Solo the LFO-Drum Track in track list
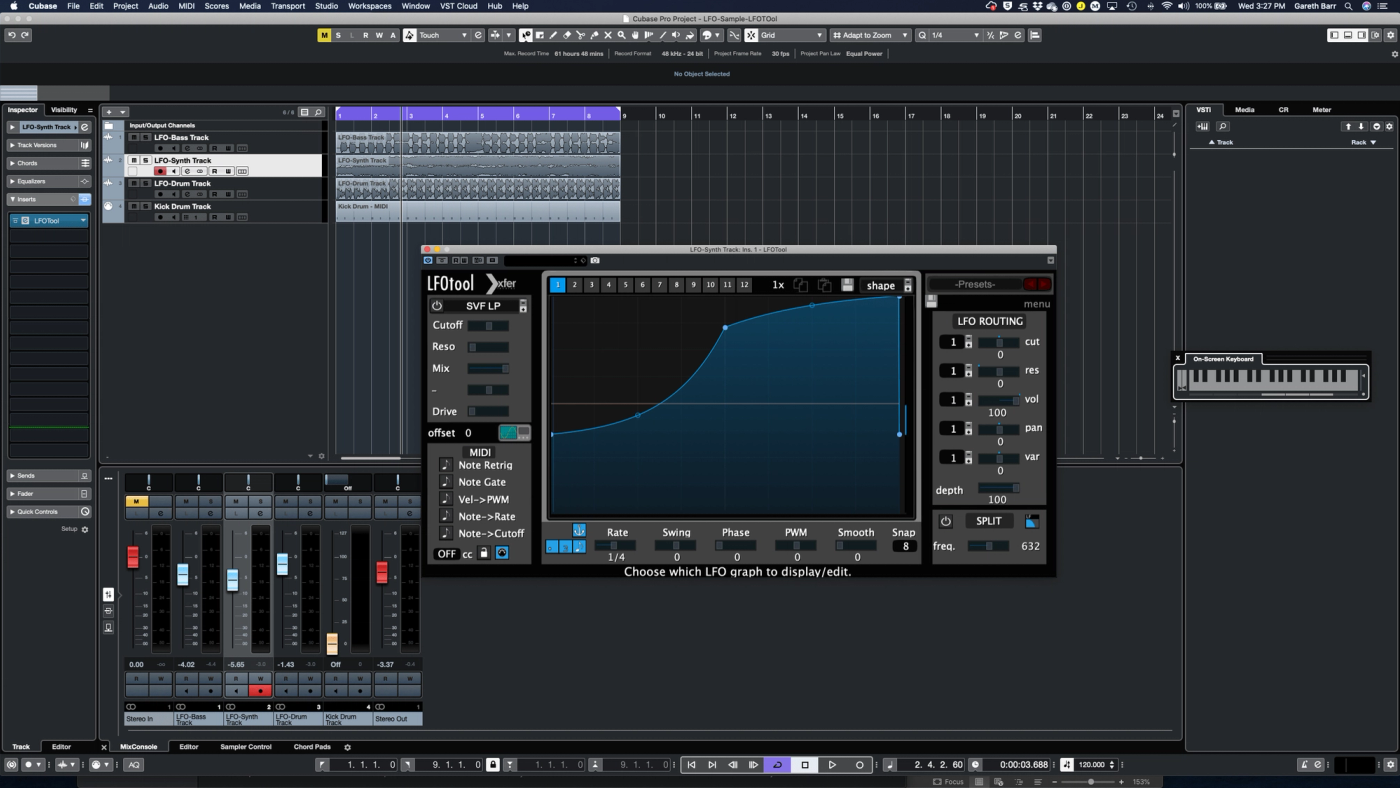Screen dimensions: 1400x788 coord(146,184)
